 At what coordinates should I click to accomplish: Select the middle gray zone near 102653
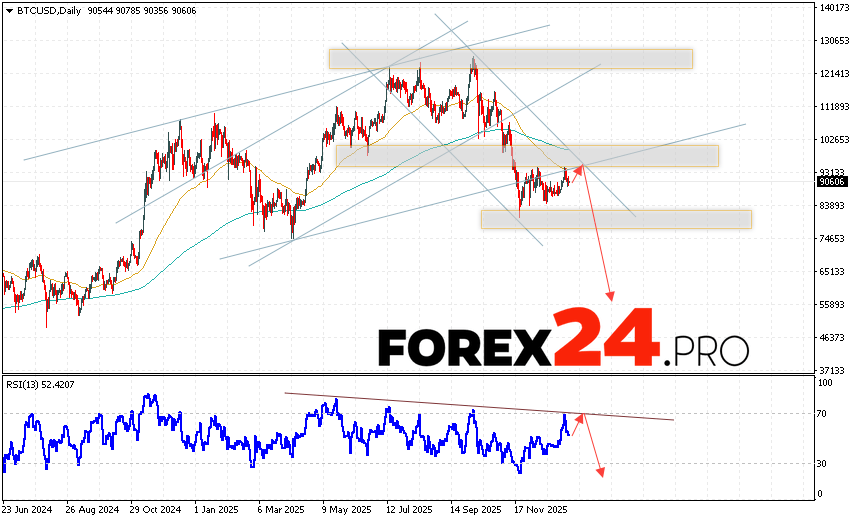[x=527, y=155]
